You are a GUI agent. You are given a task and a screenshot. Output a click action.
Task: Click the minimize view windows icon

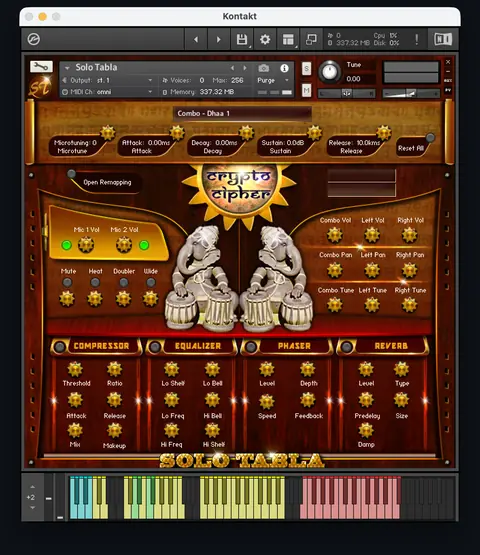[x=311, y=39]
